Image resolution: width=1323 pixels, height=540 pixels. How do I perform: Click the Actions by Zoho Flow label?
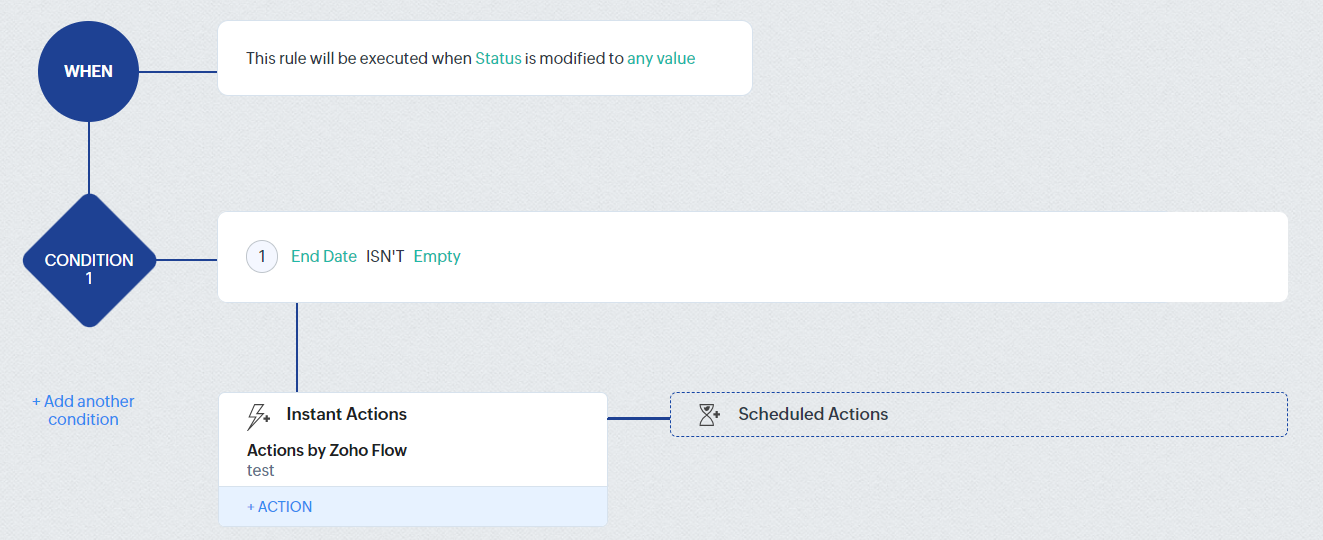click(x=327, y=450)
